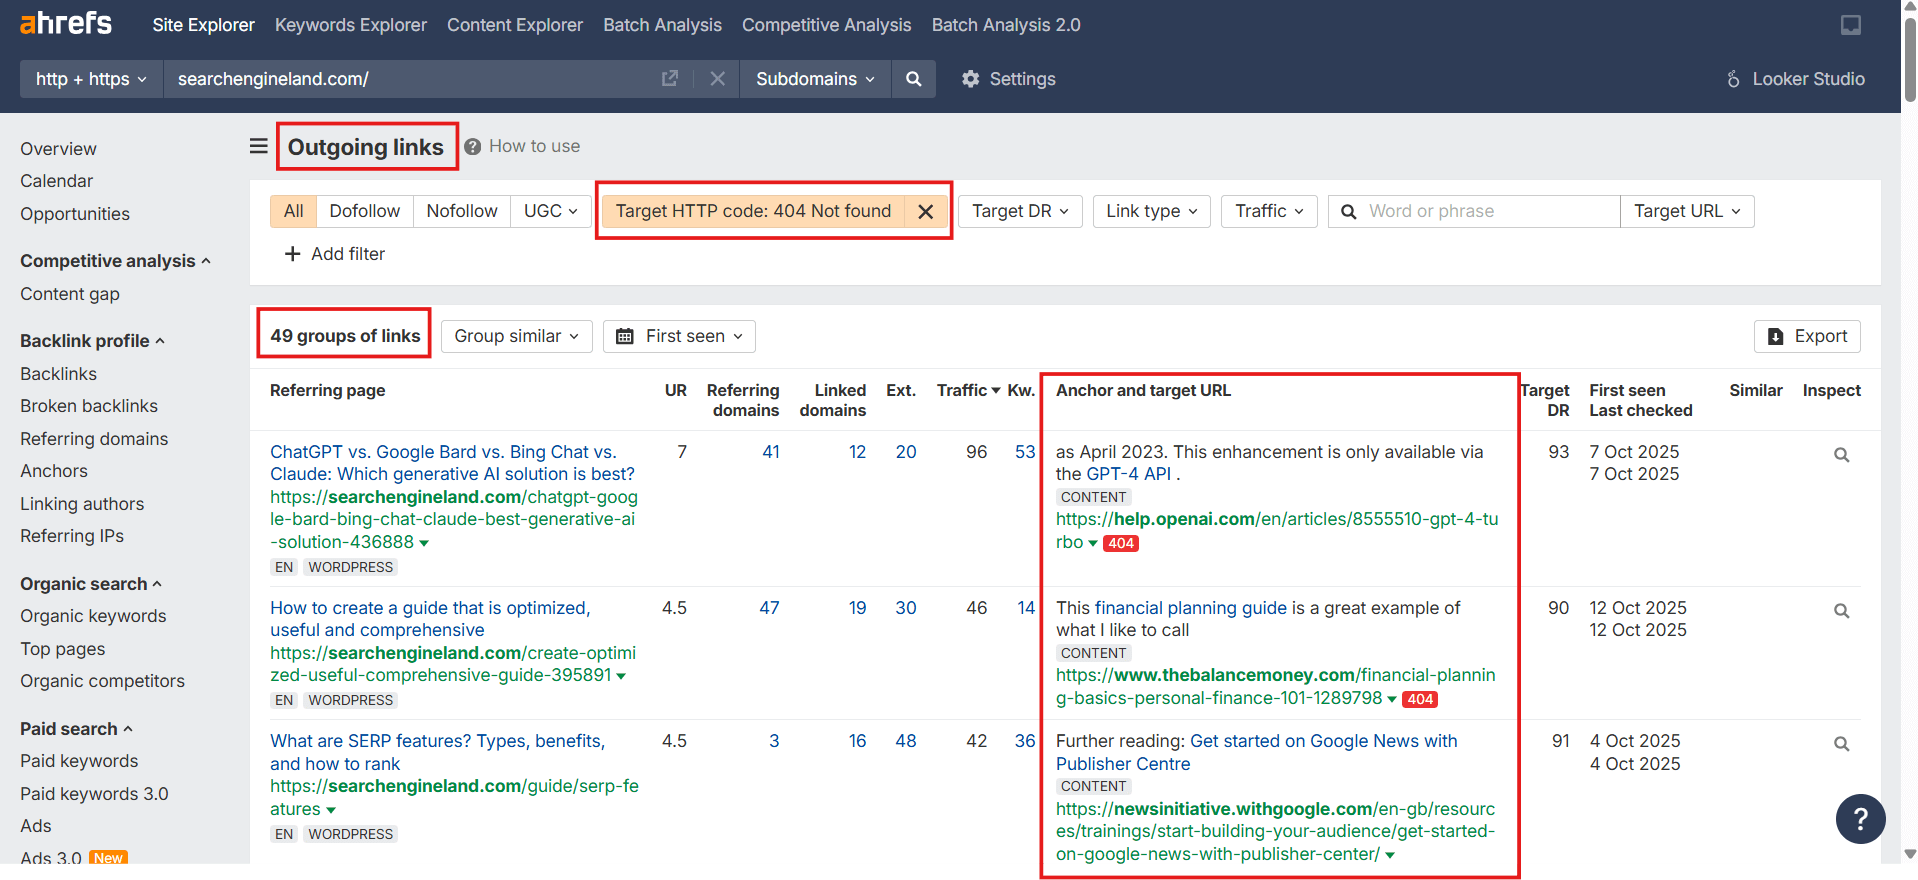The image size is (1918, 880).
Task: Switch to Content Explorer tab
Action: coord(515,25)
